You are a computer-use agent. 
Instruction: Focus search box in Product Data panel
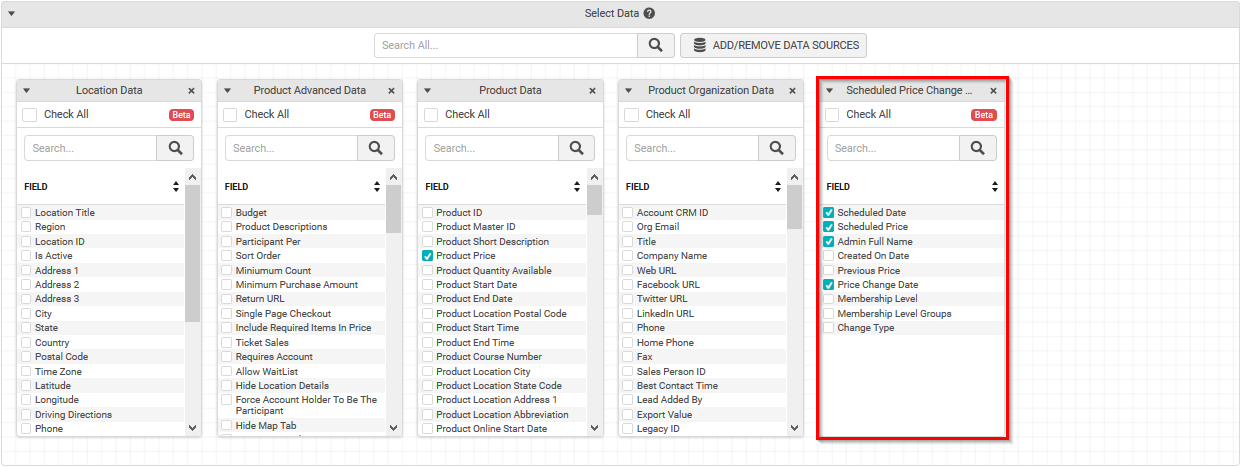point(492,148)
